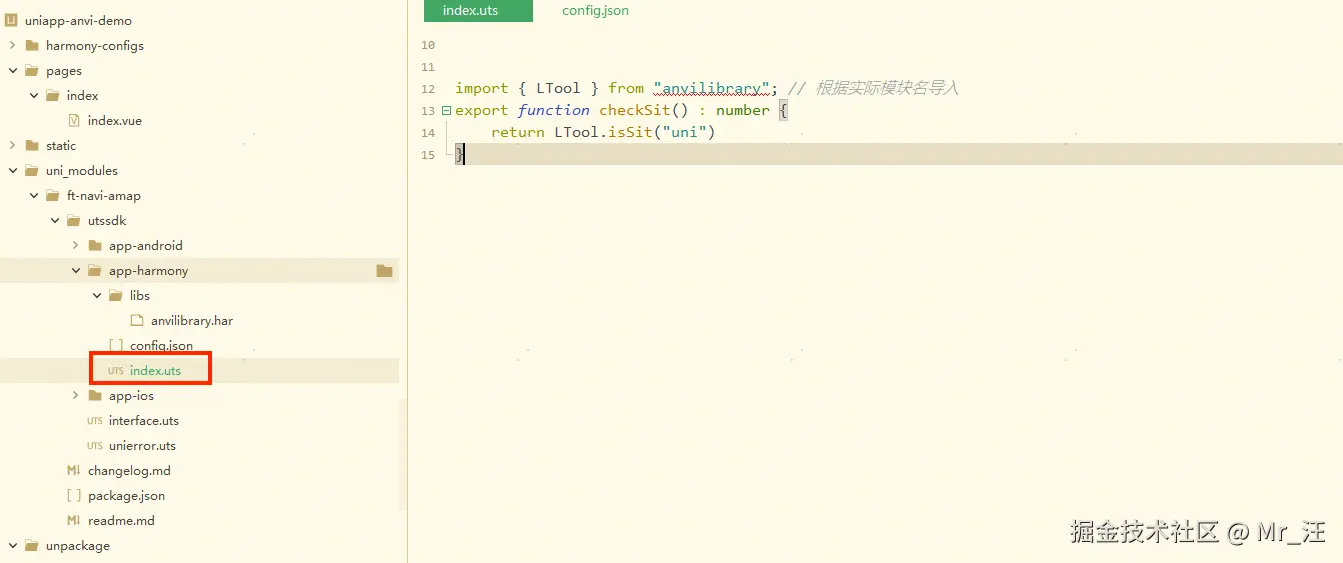Place cursor at closing brace on line 15

(x=459, y=154)
